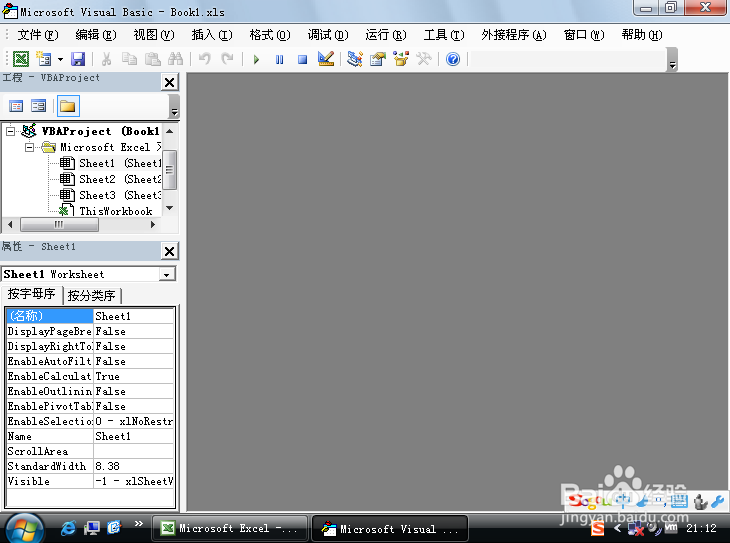Click the DisplayPageBreaks False value
This screenshot has width=730, height=543.
pyautogui.click(x=134, y=332)
